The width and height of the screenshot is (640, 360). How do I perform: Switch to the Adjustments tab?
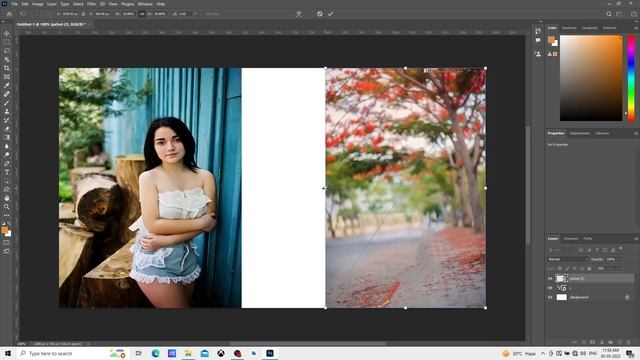click(580, 133)
